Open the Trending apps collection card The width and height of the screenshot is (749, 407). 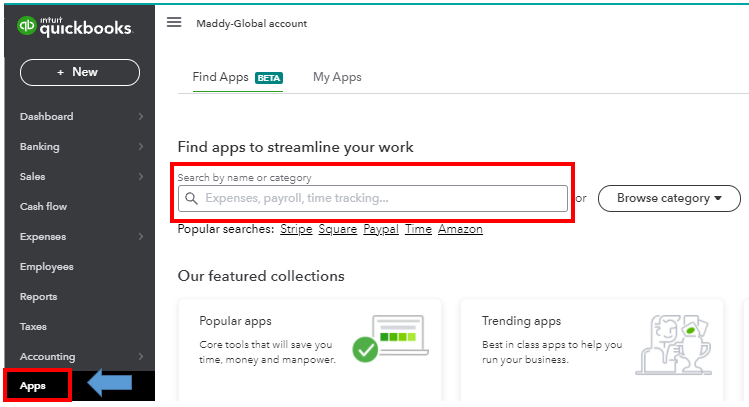tap(592, 350)
